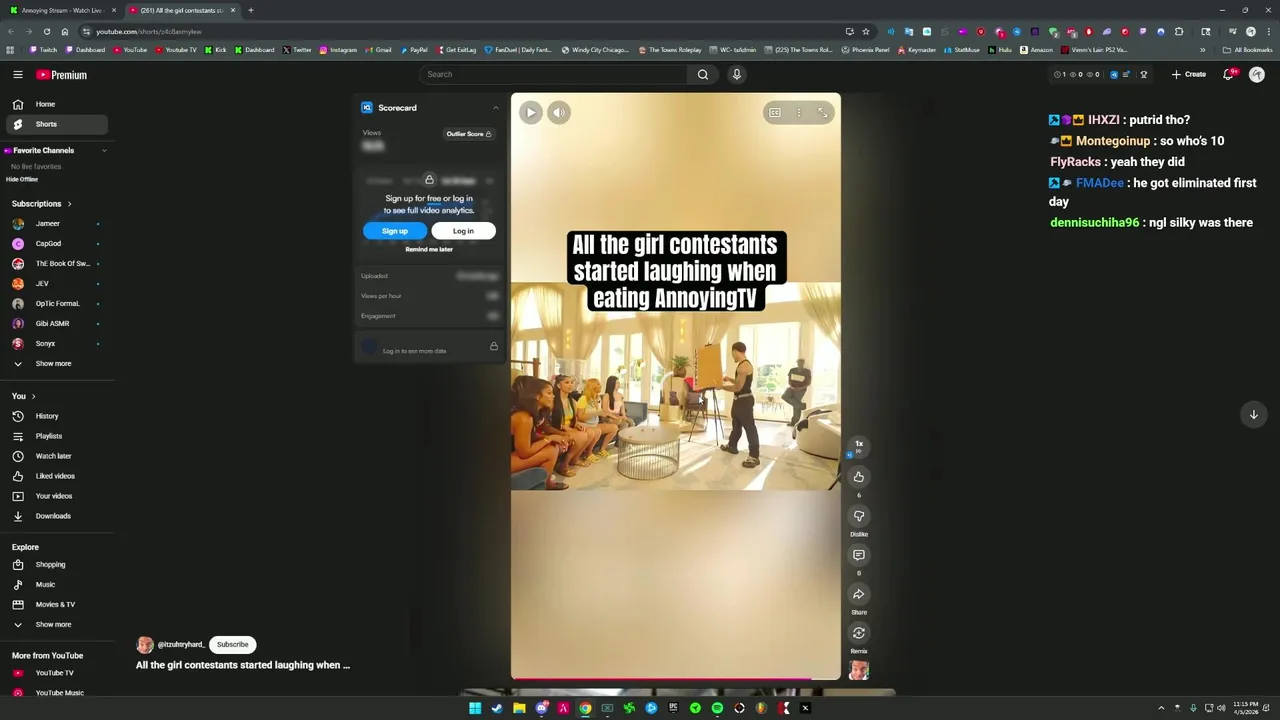Screen dimensions: 1280x720
Task: Open the sound thumbnail below Remix
Action: click(859, 670)
